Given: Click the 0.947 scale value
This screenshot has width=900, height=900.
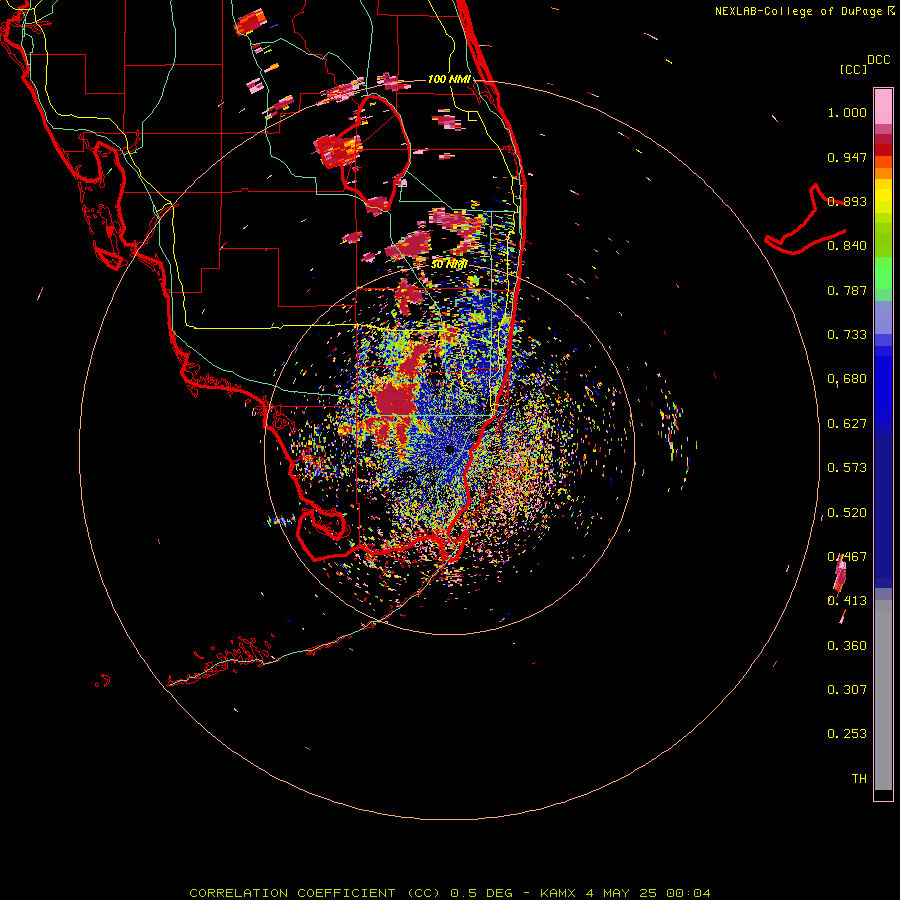Looking at the screenshot, I should tap(847, 157).
